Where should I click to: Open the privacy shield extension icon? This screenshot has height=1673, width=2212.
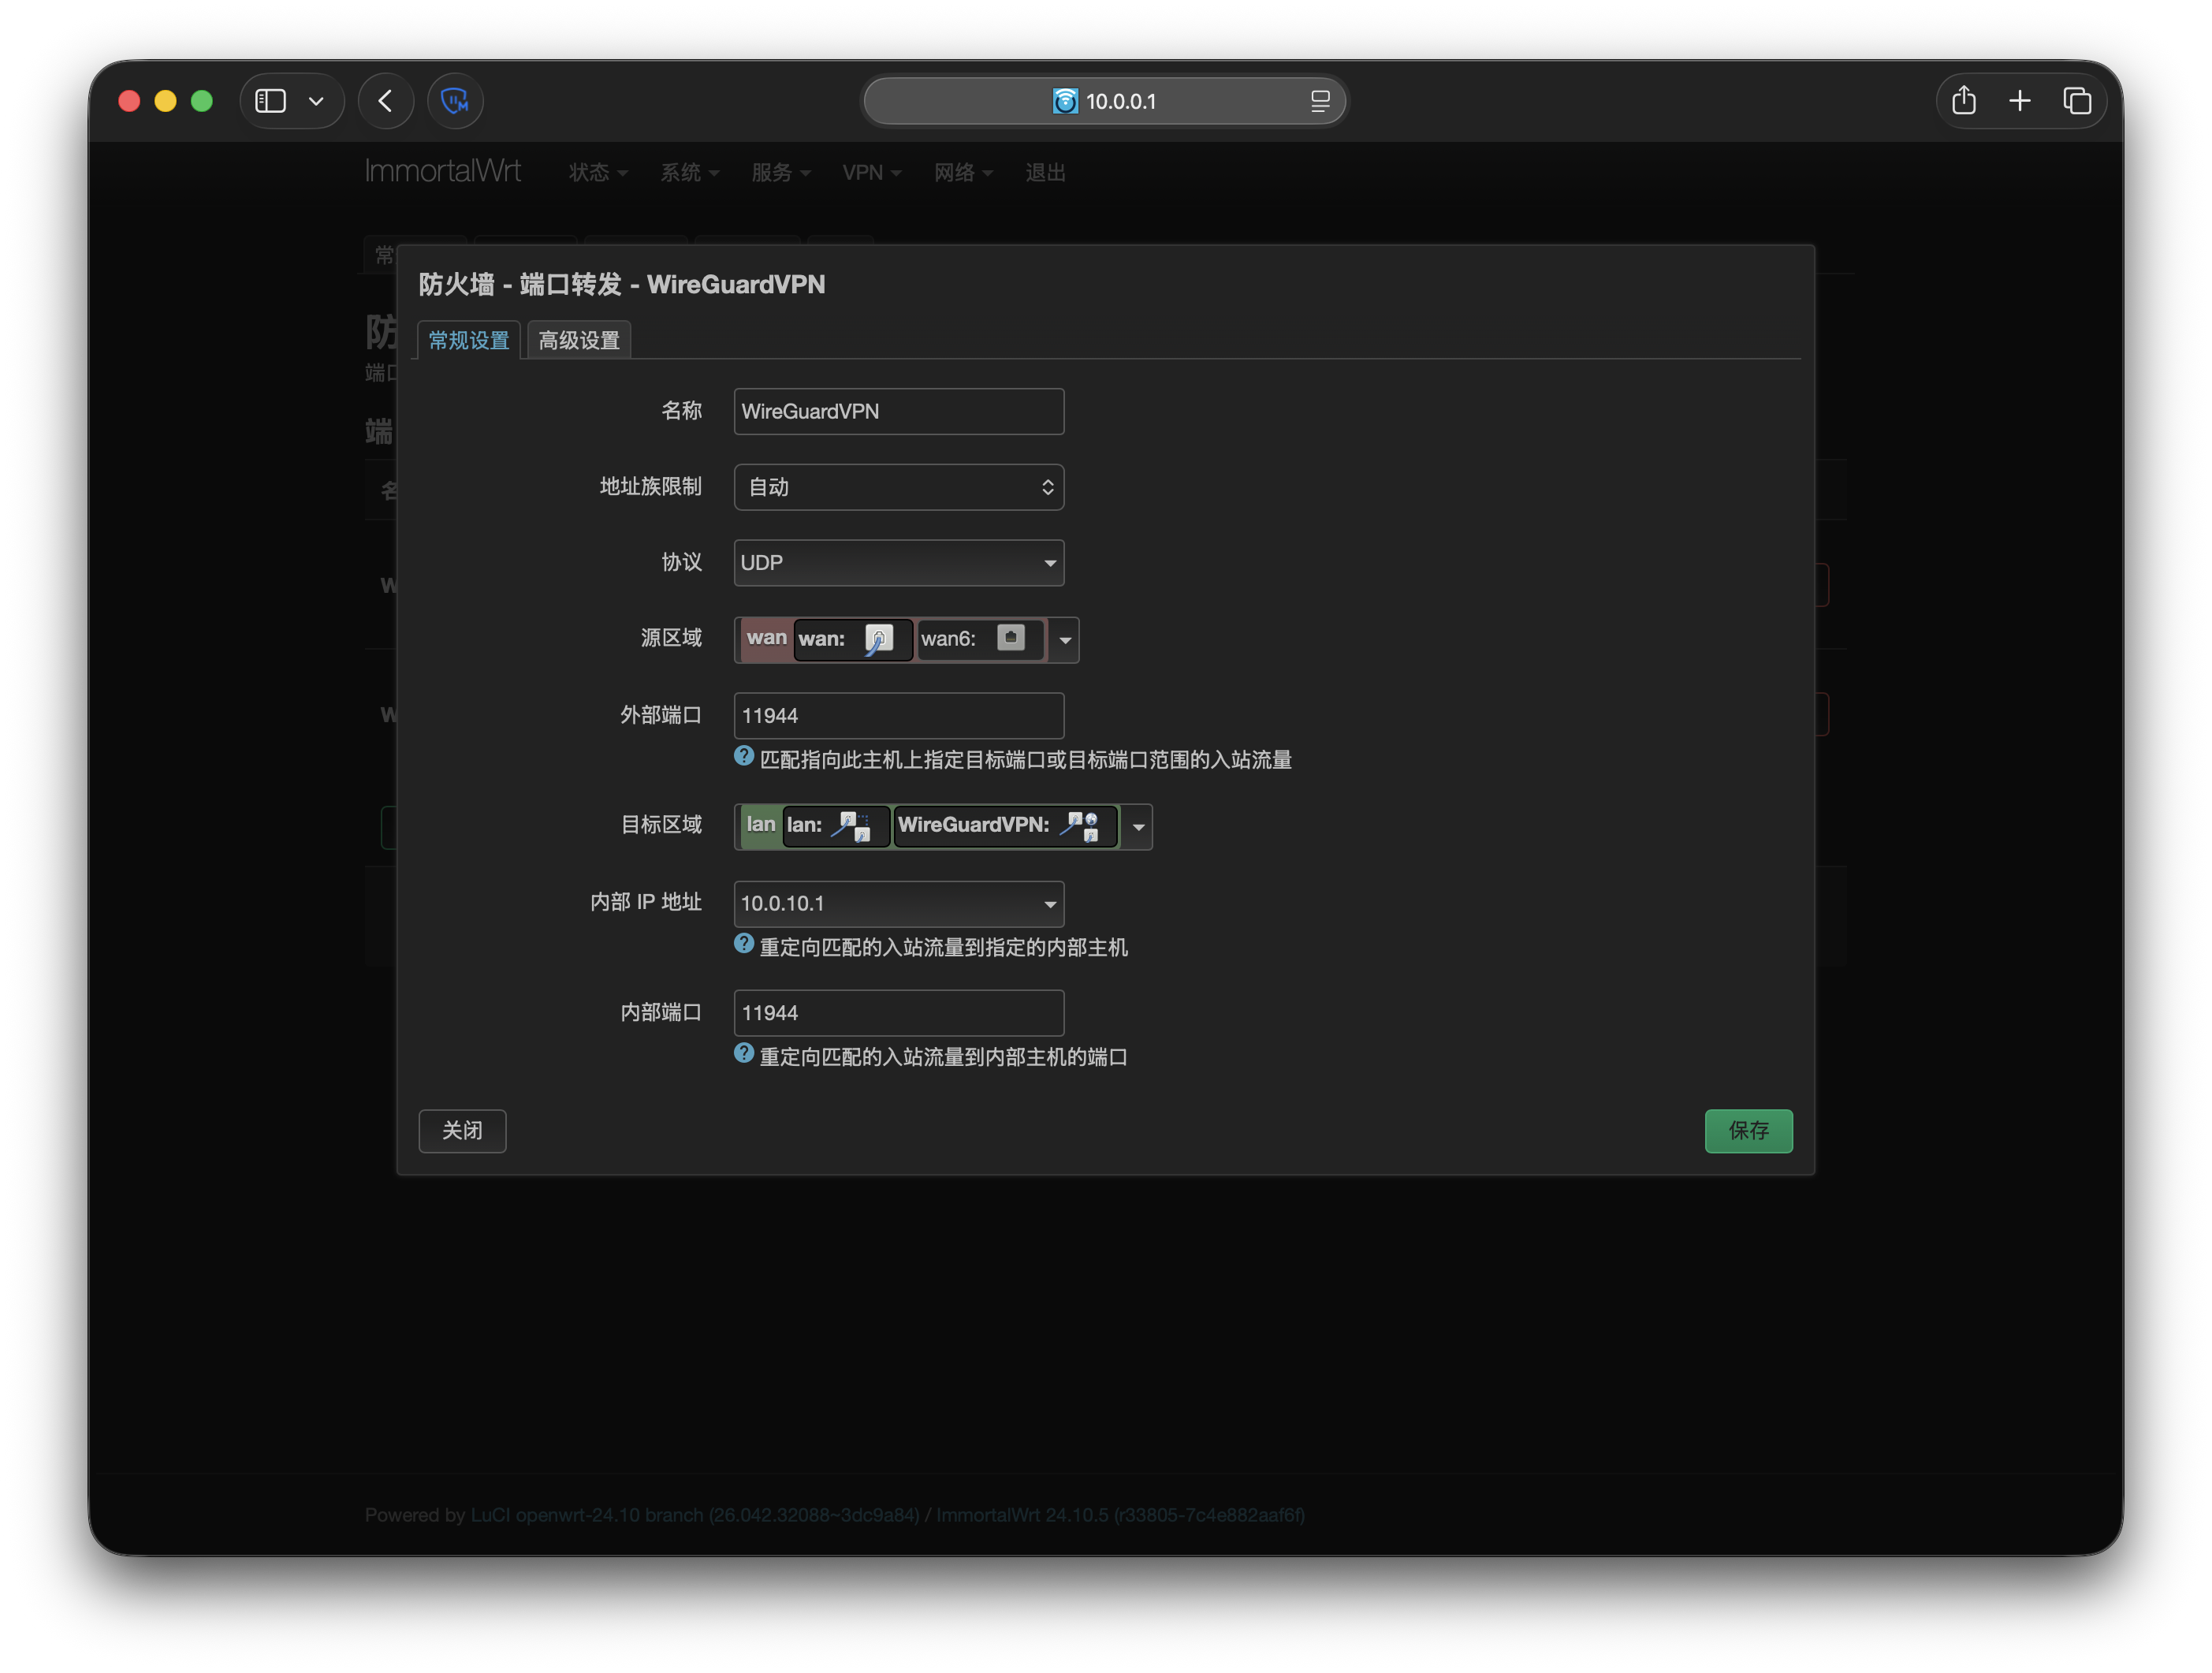[x=455, y=101]
